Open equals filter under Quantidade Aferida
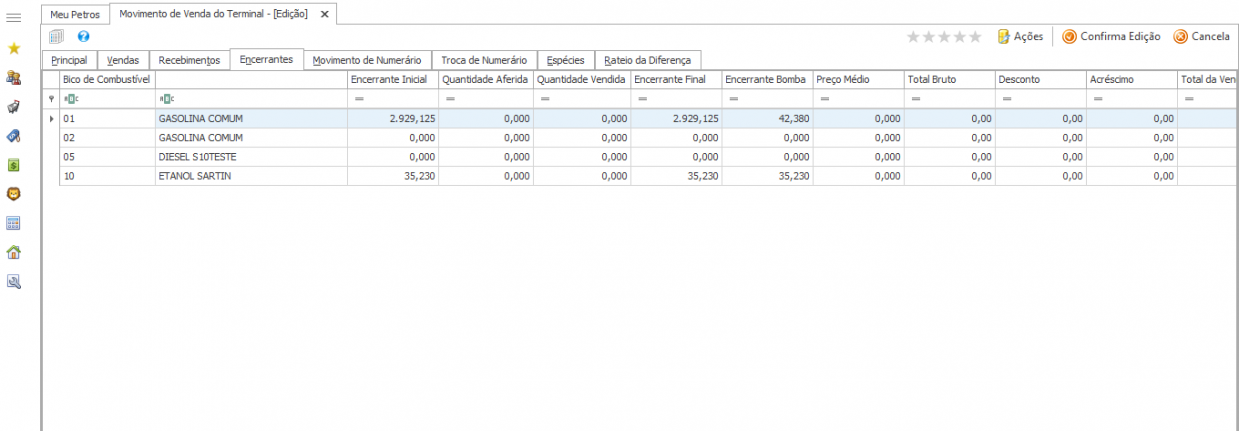The height and width of the screenshot is (431, 1239). [x=450, y=99]
